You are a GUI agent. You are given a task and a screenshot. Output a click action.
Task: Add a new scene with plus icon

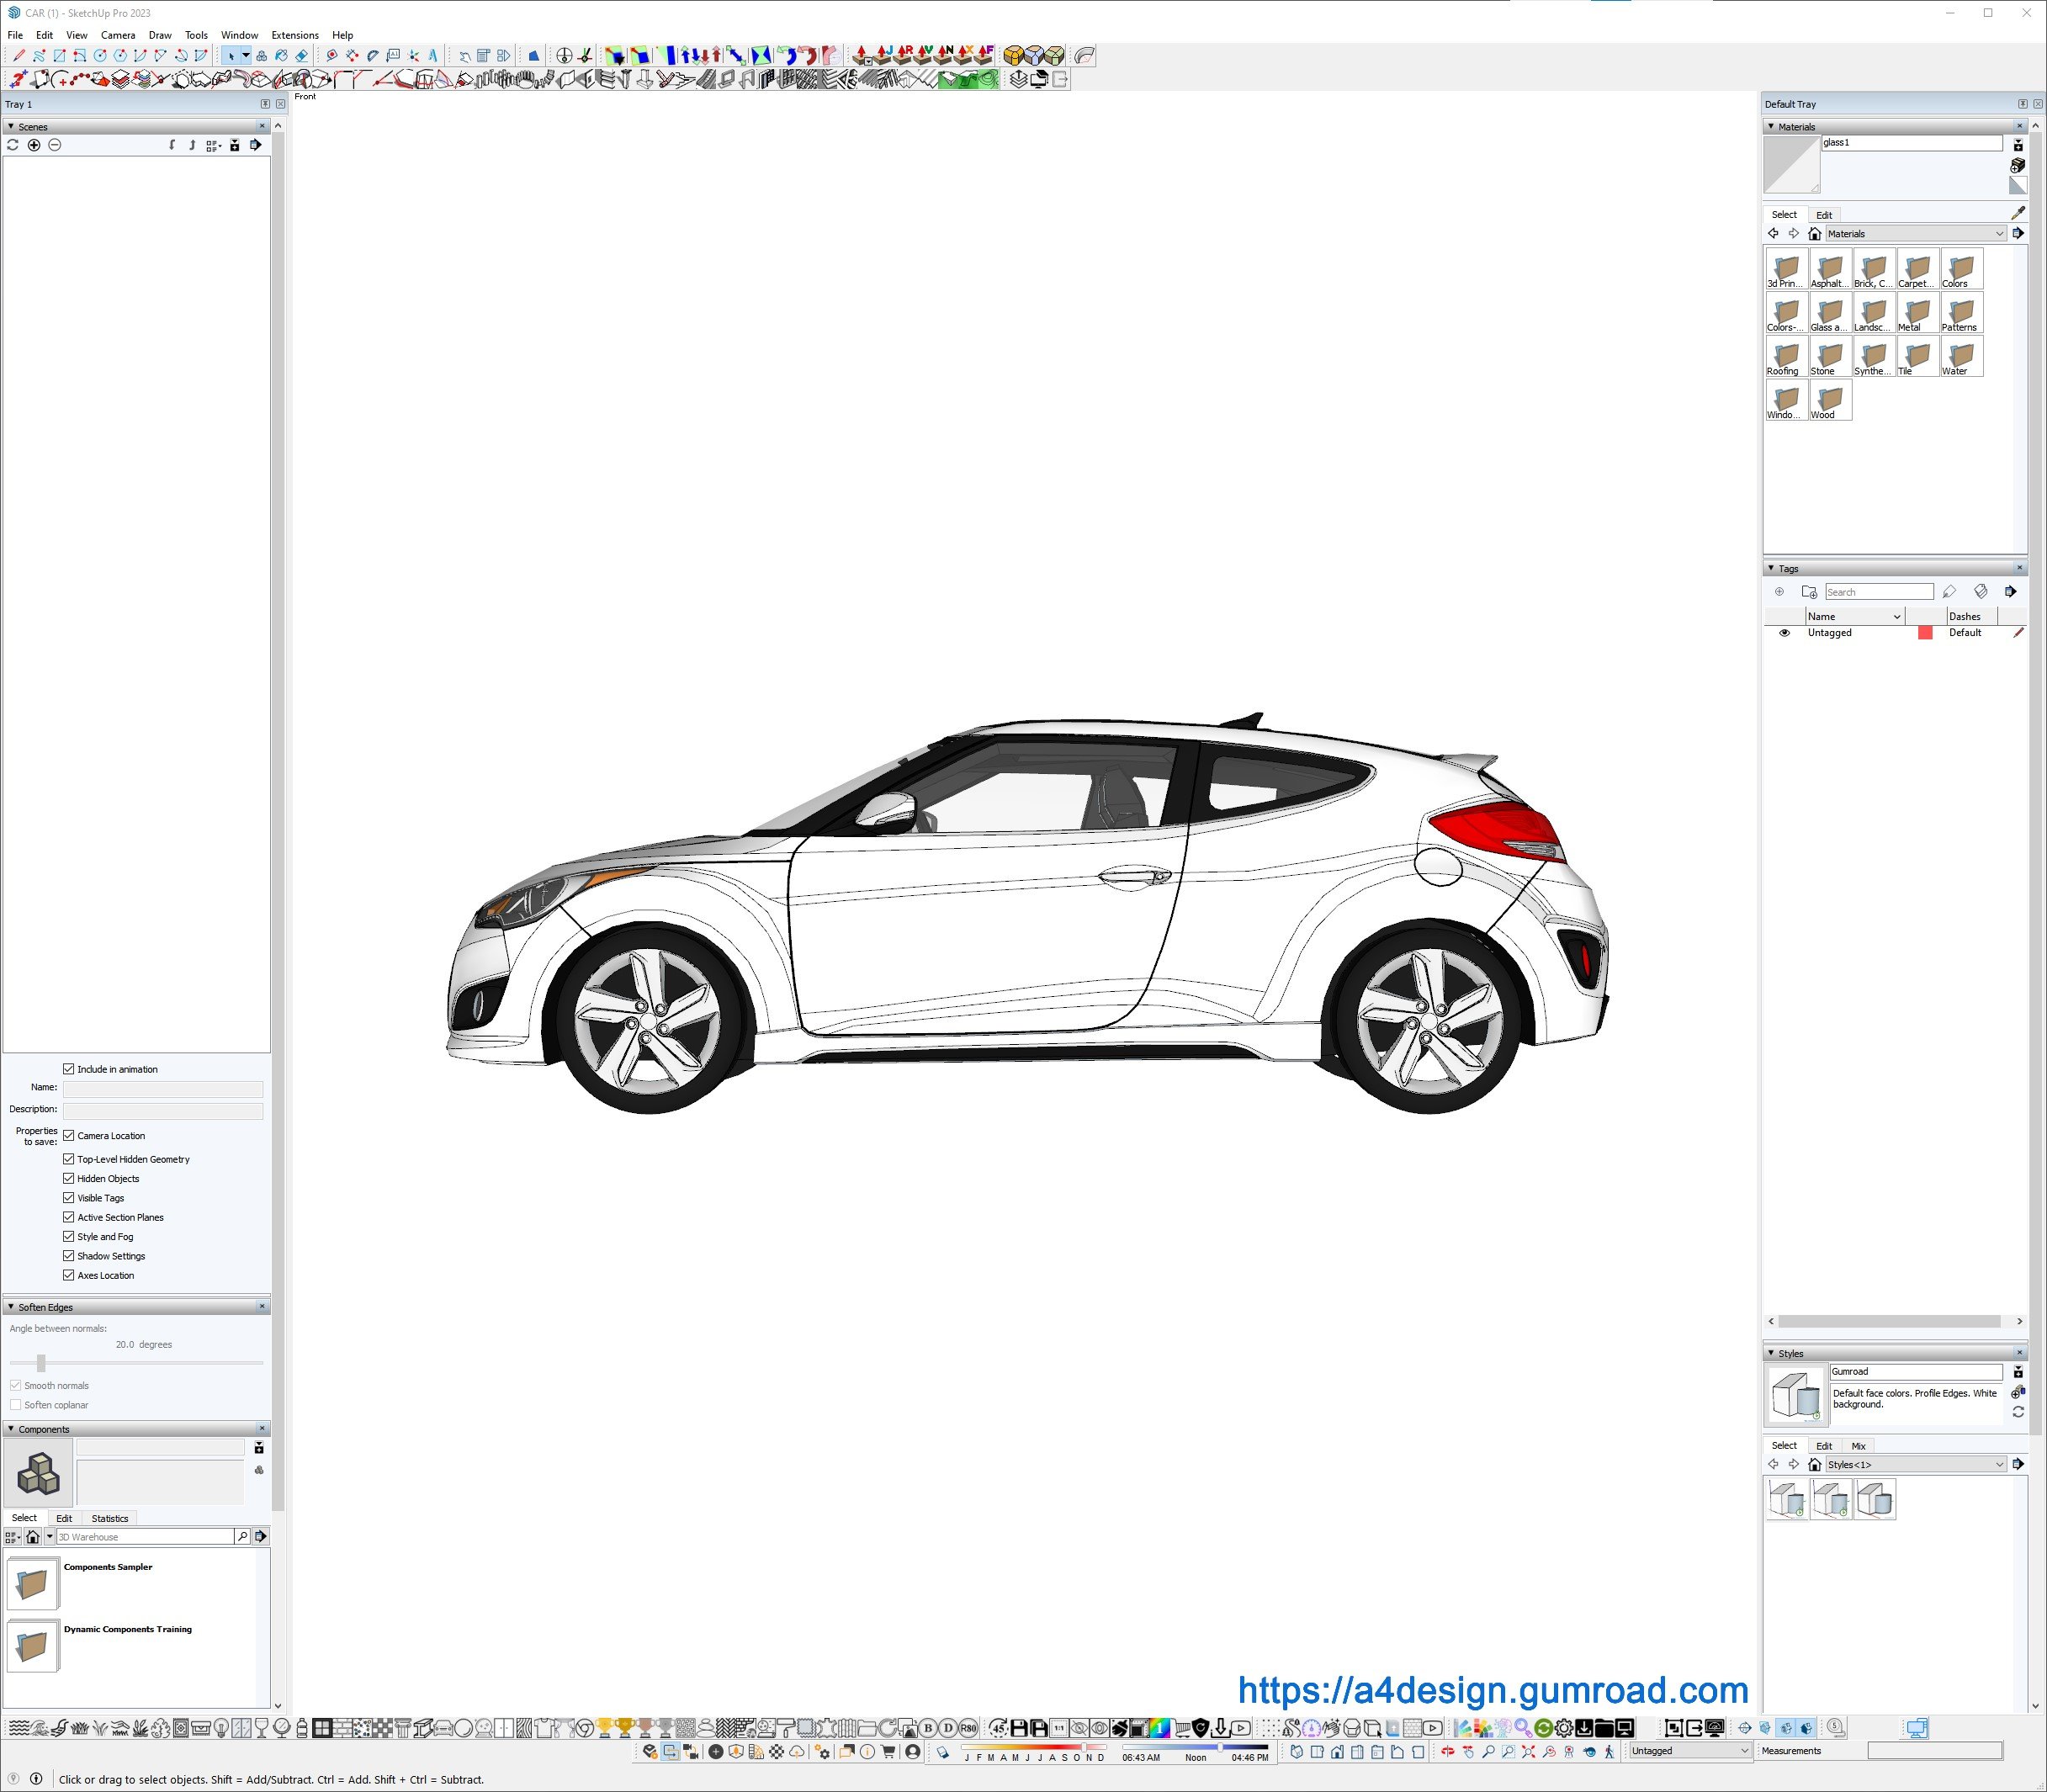34,145
